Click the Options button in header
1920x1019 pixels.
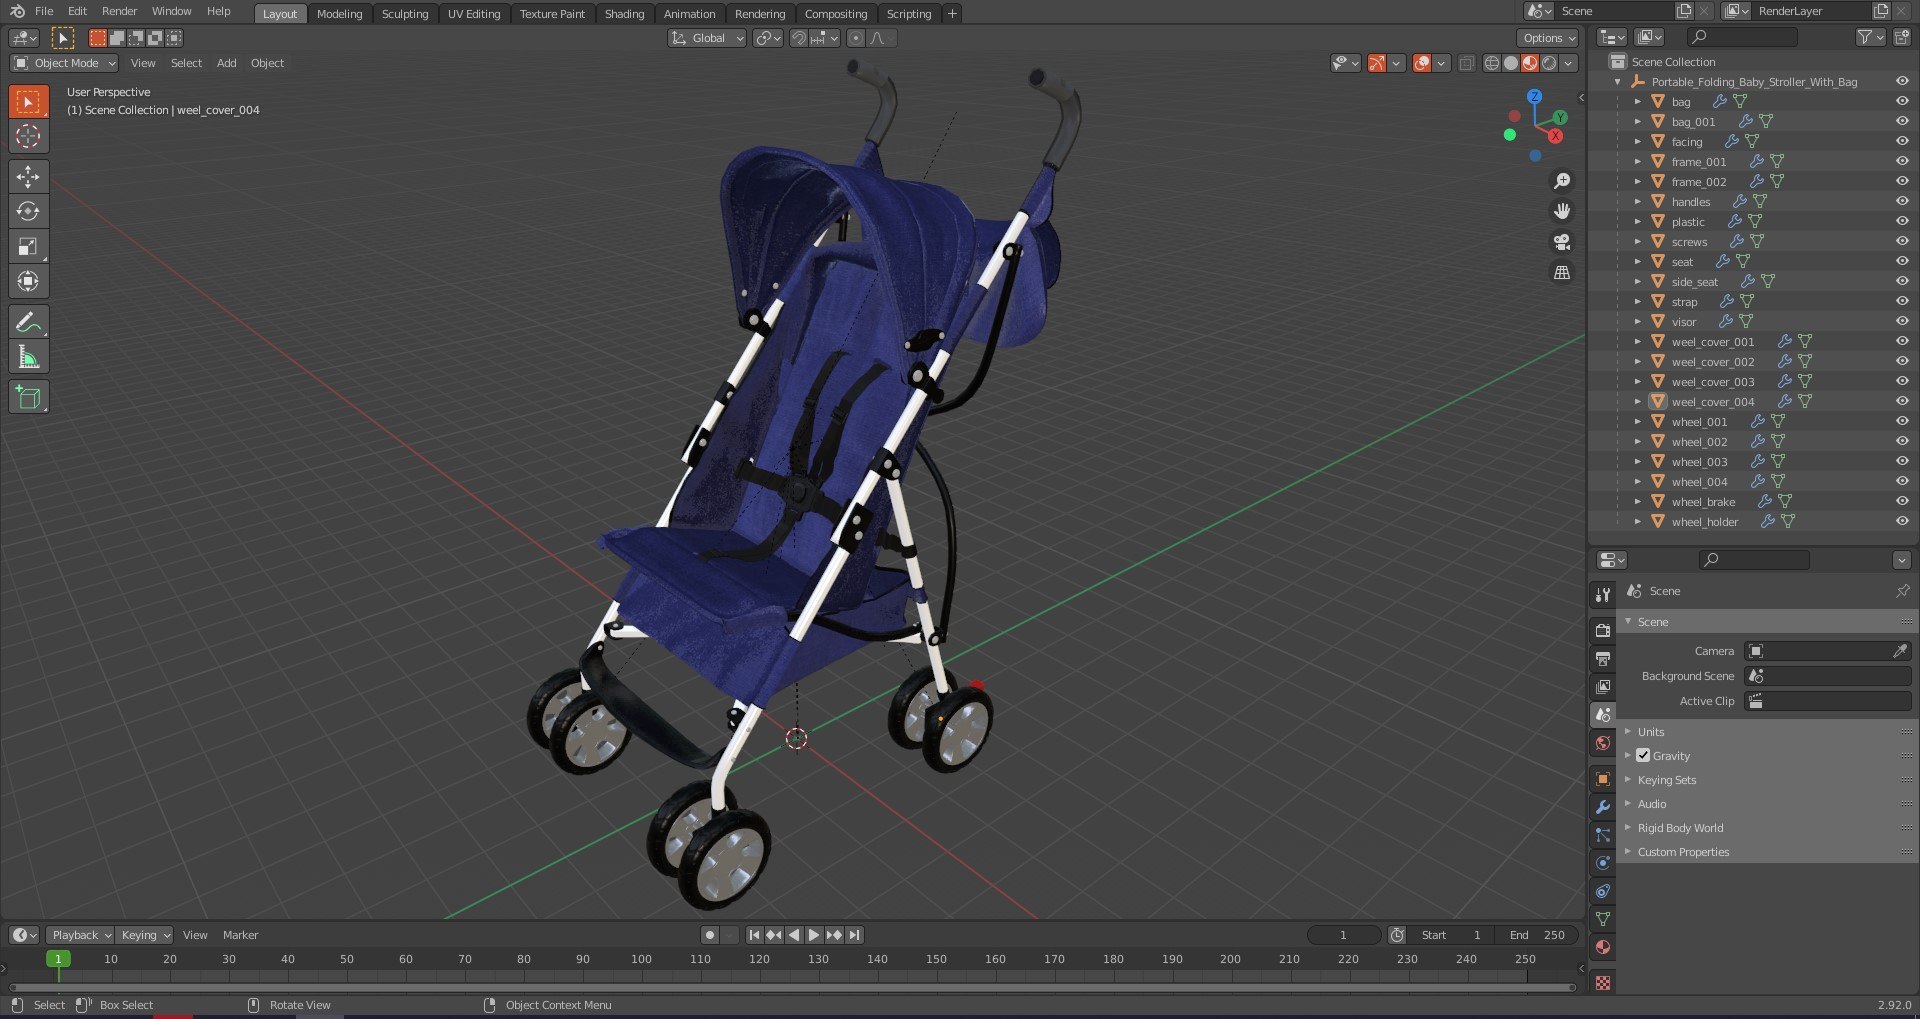tap(1548, 38)
